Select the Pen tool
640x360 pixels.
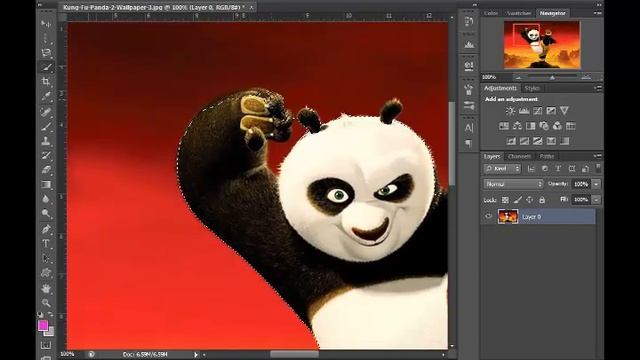click(46, 229)
